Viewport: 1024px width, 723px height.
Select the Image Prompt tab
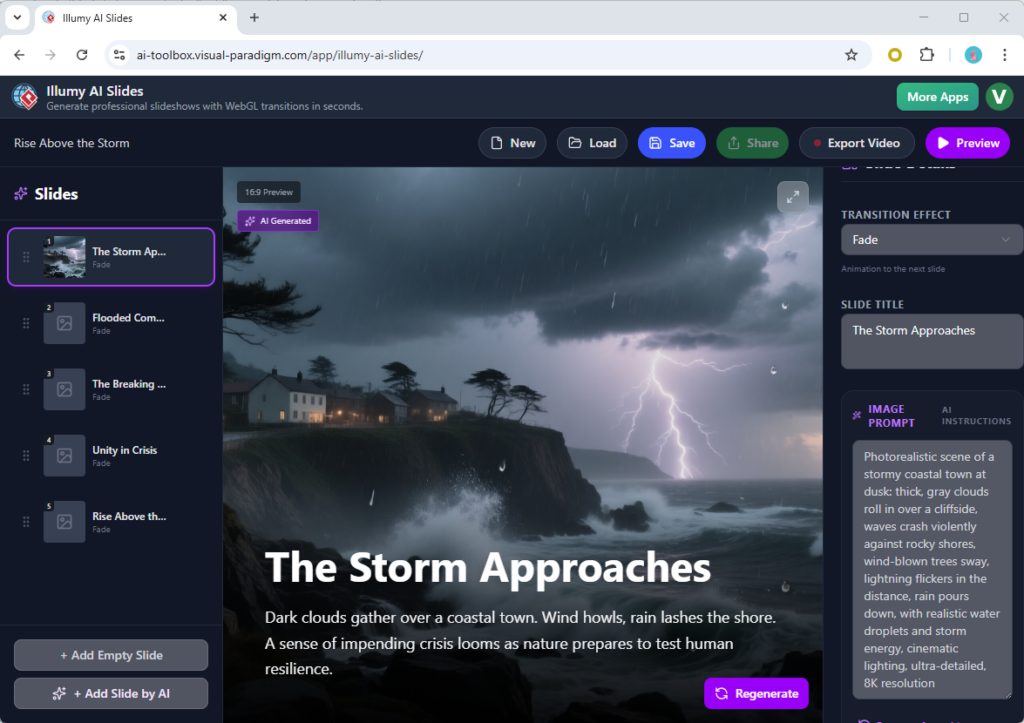(893, 415)
